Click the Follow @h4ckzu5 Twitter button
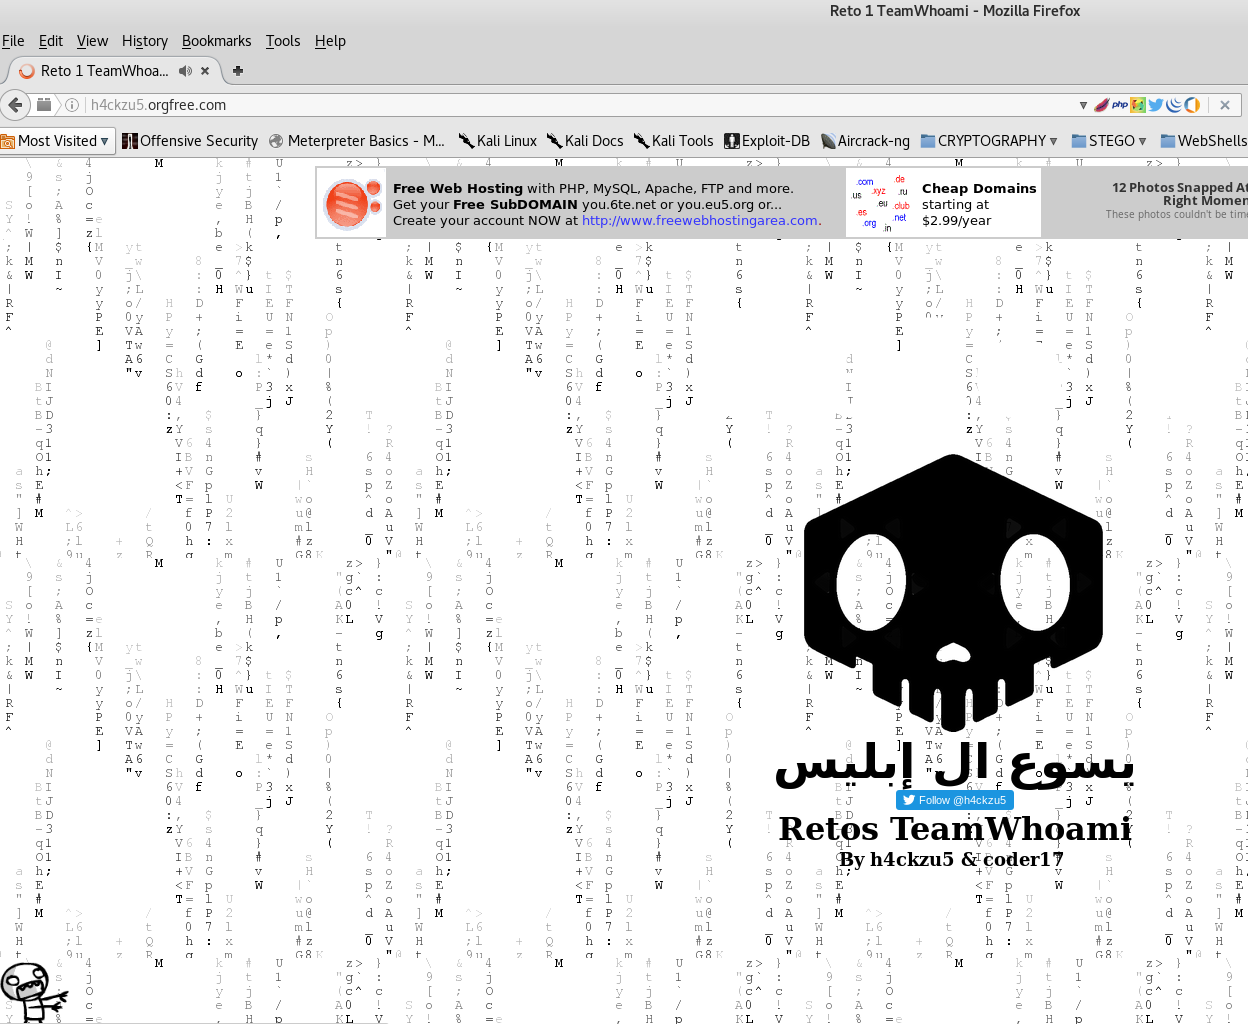1248x1024 pixels. point(954,800)
